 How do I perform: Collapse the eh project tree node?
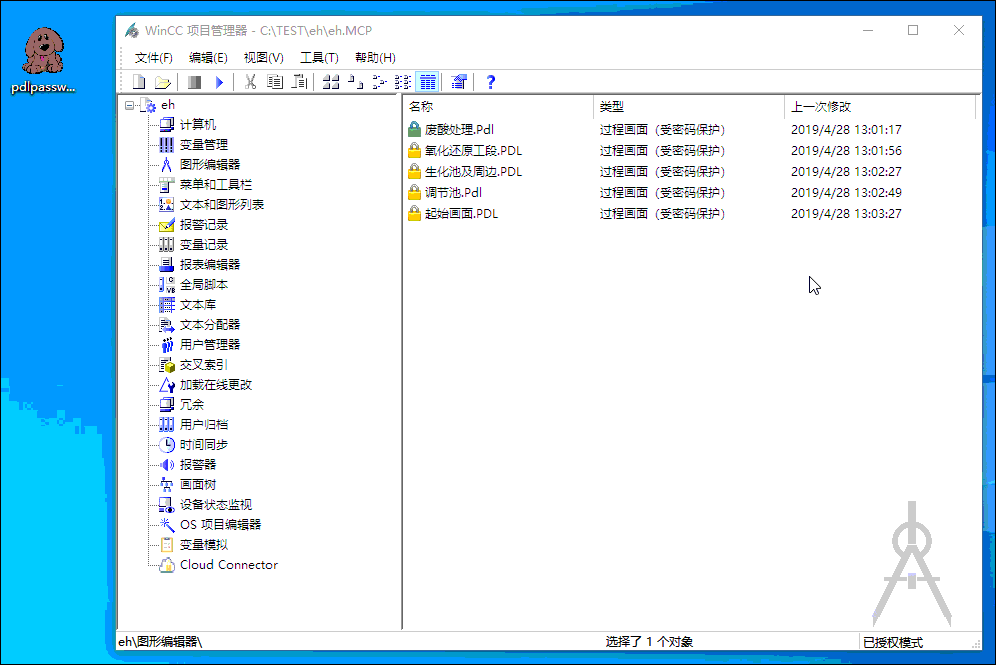[x=129, y=105]
